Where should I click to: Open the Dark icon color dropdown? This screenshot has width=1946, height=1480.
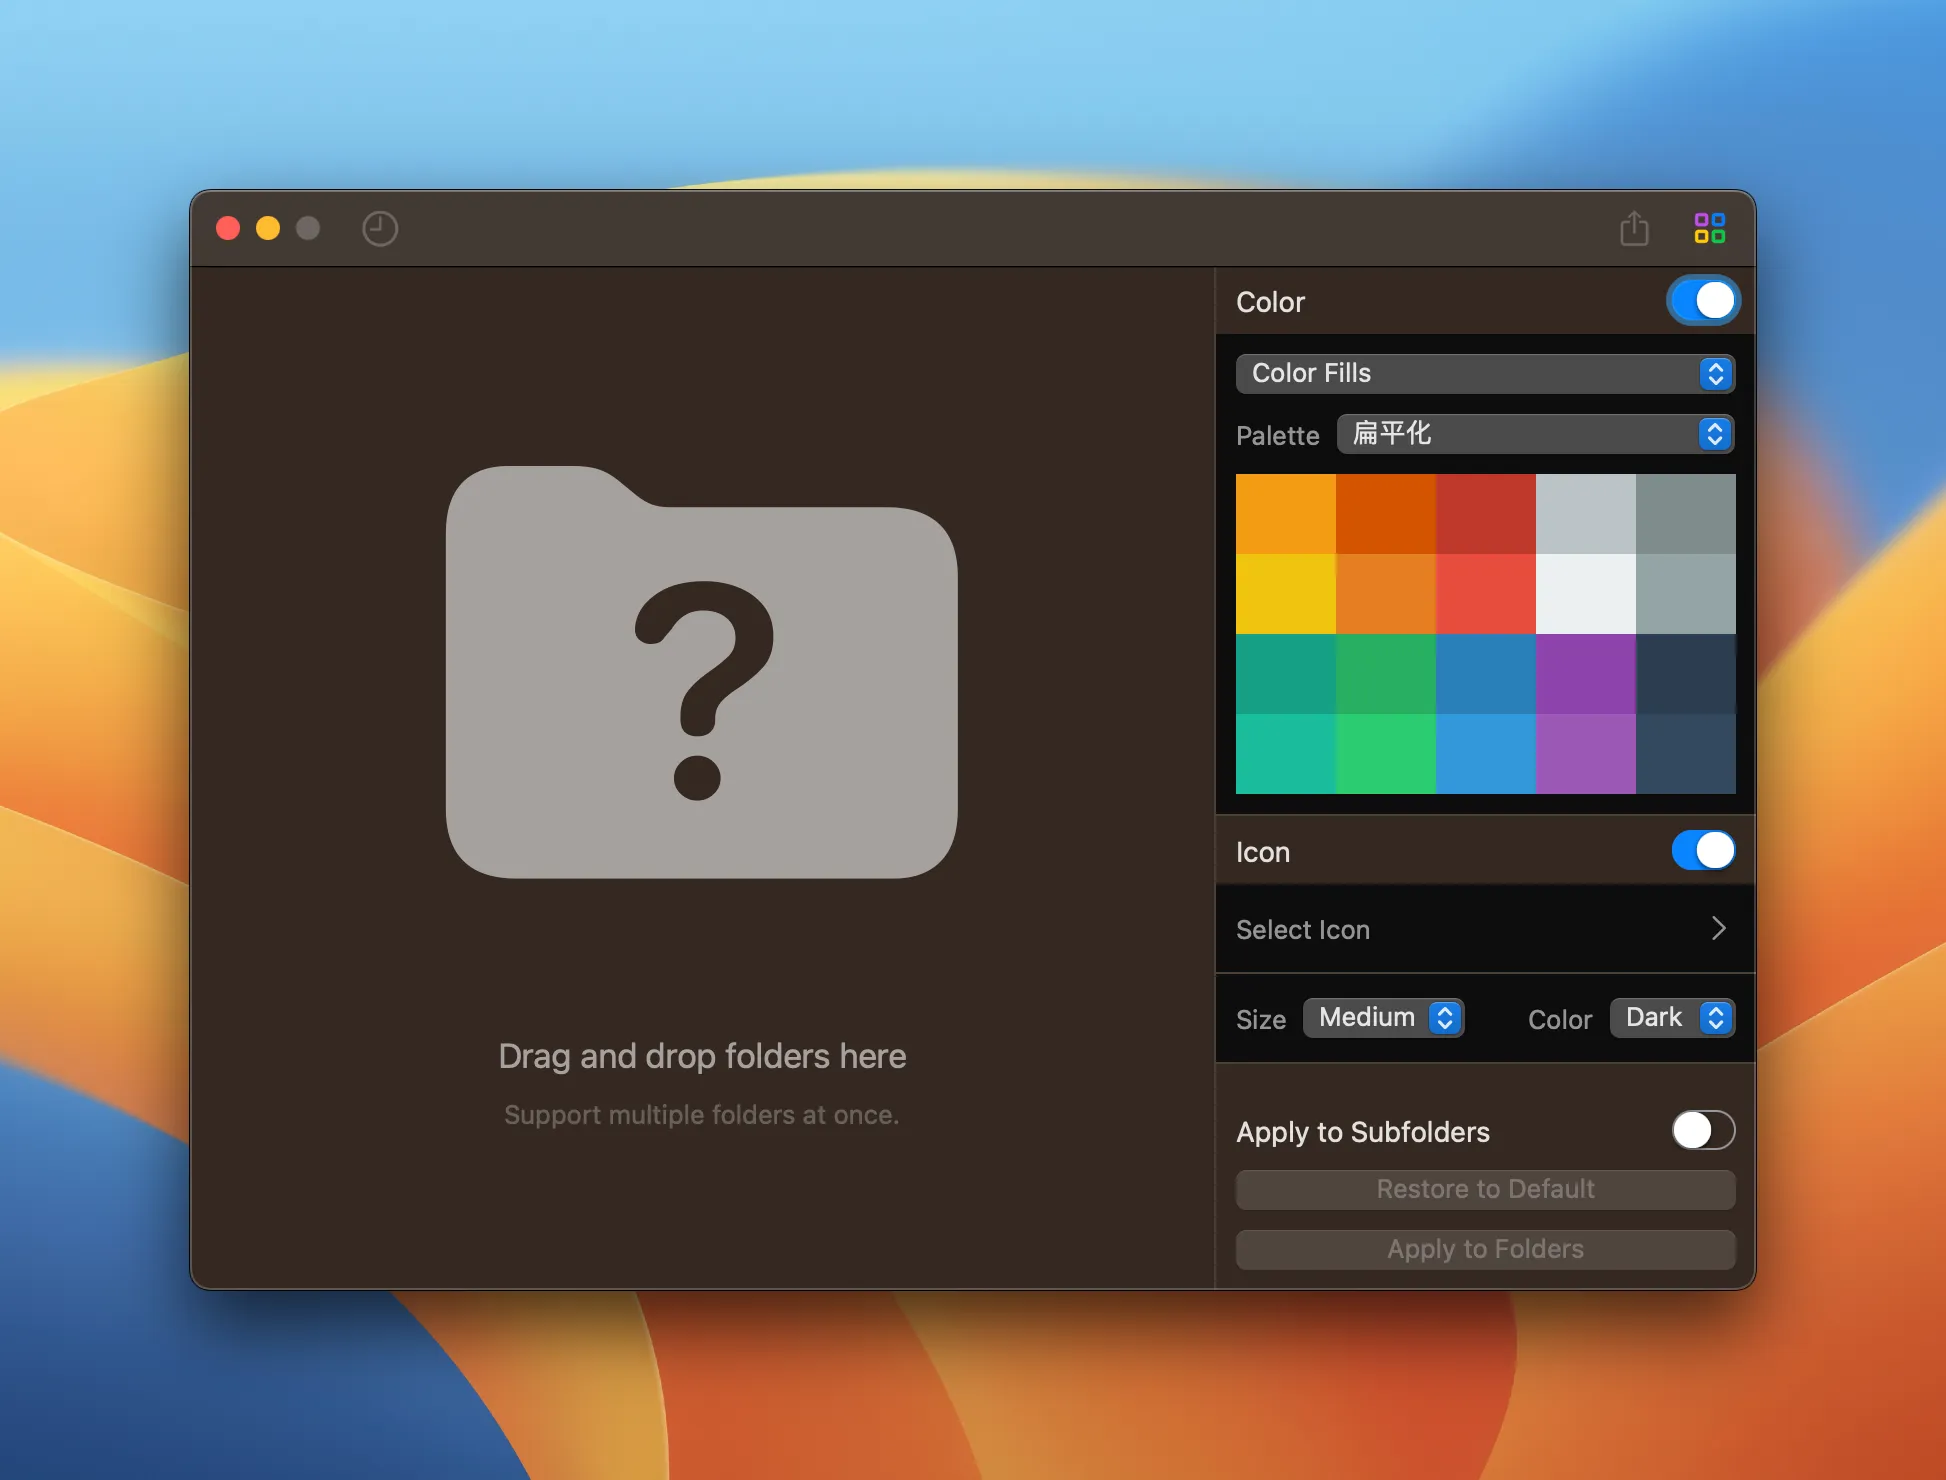coord(1672,1018)
